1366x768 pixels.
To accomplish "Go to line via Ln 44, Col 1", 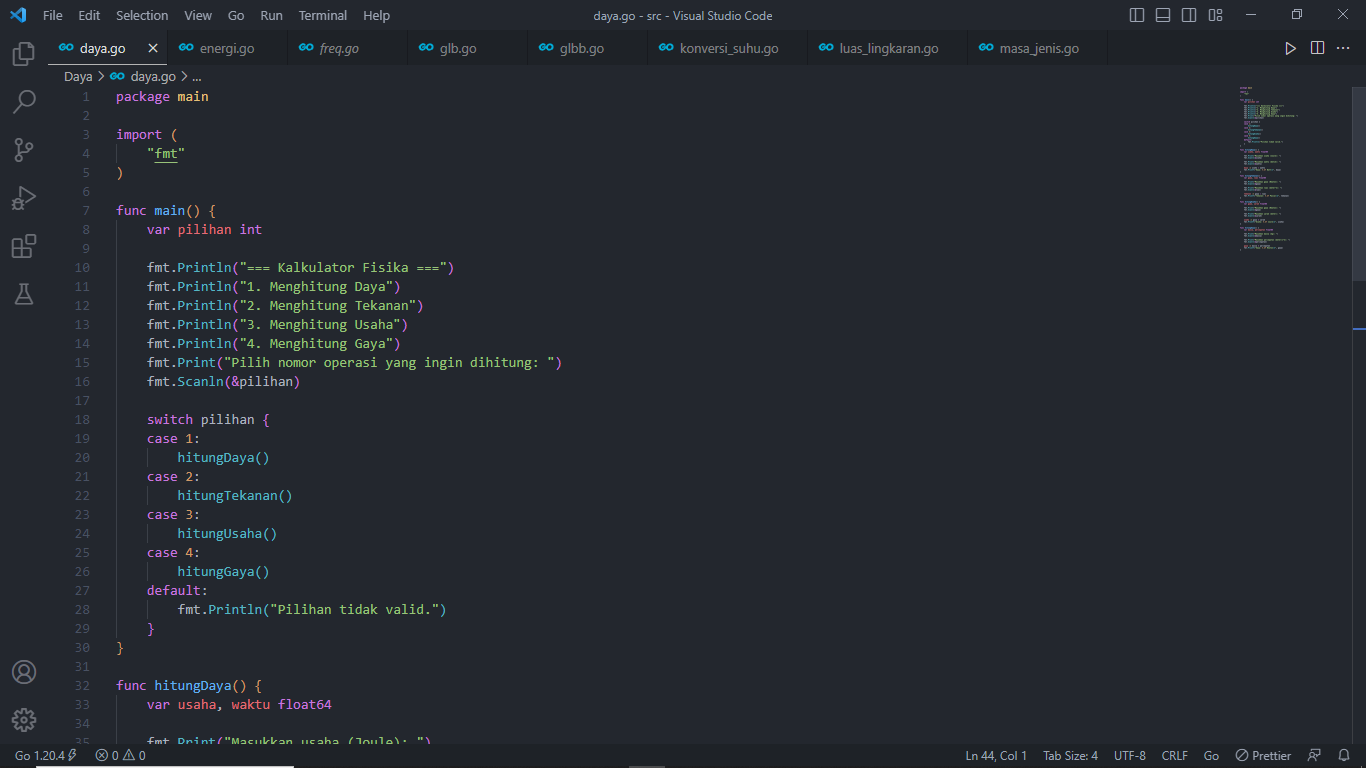I will click(x=996, y=756).
